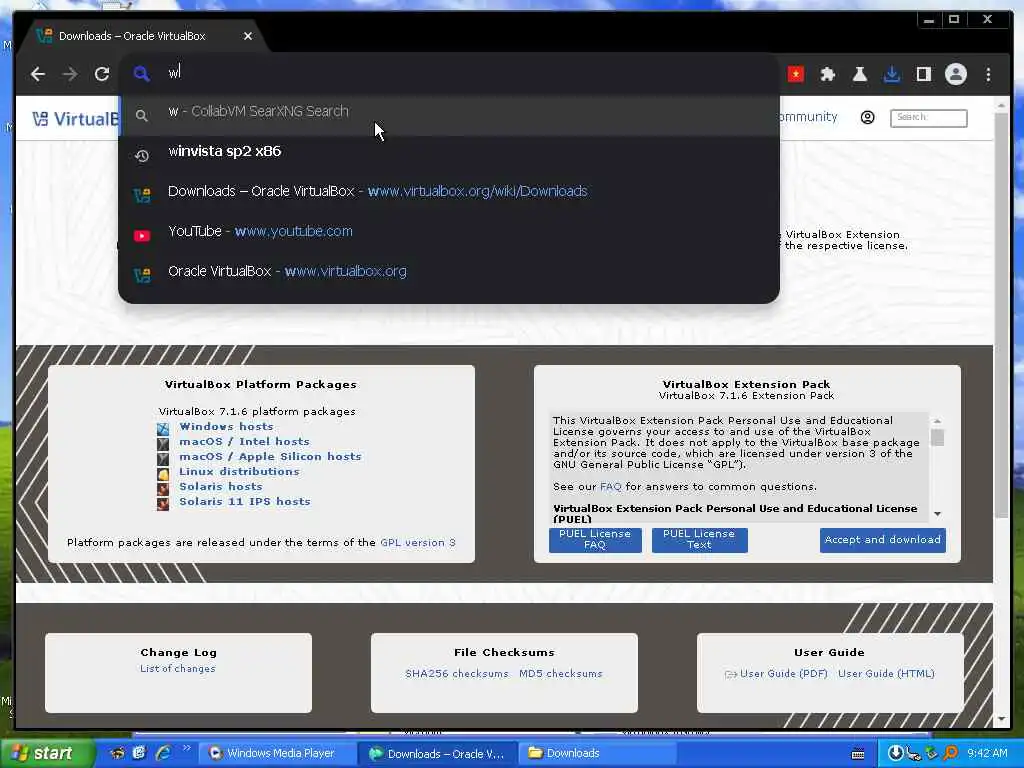Open the User Guide (HTML) link

pyautogui.click(x=886, y=674)
